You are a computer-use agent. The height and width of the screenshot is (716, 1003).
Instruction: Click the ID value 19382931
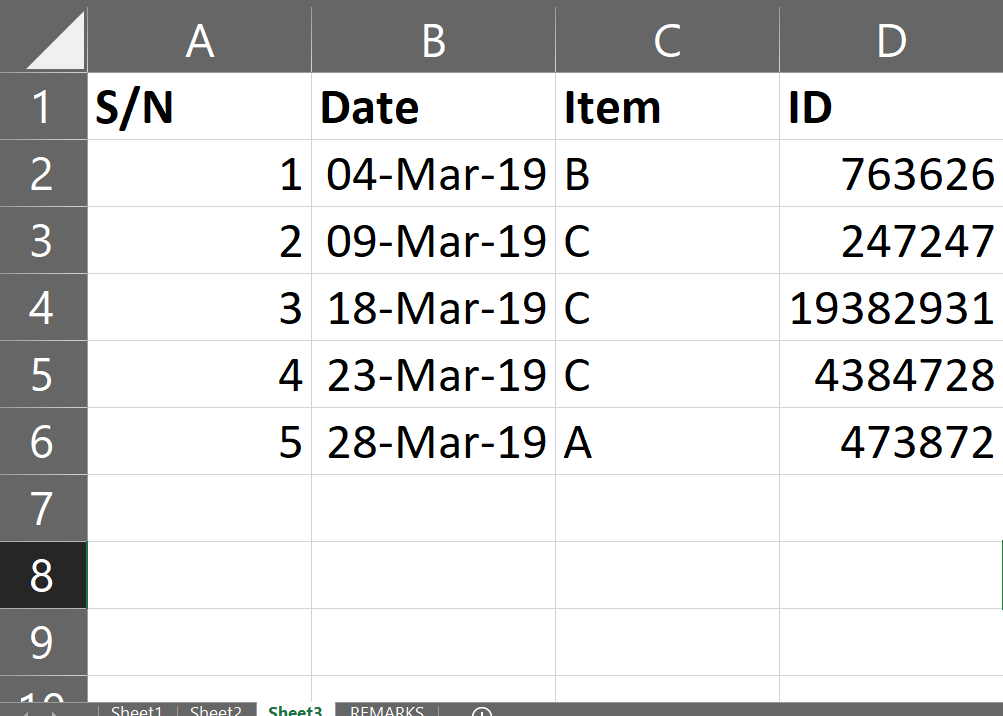[x=891, y=308]
